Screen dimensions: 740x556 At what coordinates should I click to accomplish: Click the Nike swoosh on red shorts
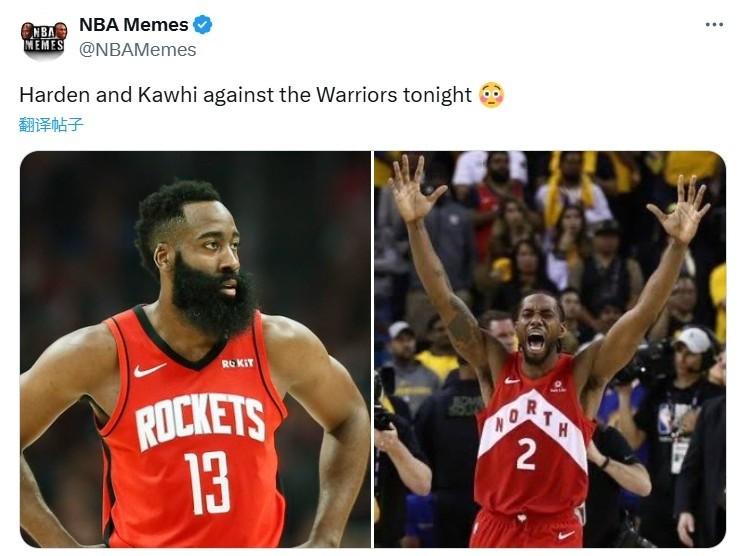[x=566, y=535]
